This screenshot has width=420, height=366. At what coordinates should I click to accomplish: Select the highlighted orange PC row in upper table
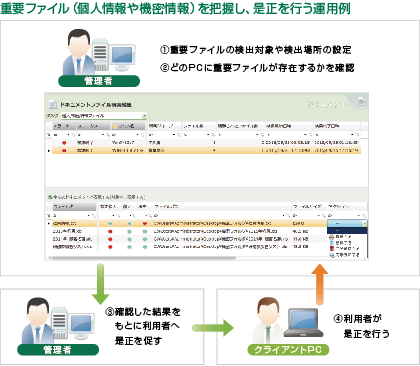click(206, 151)
